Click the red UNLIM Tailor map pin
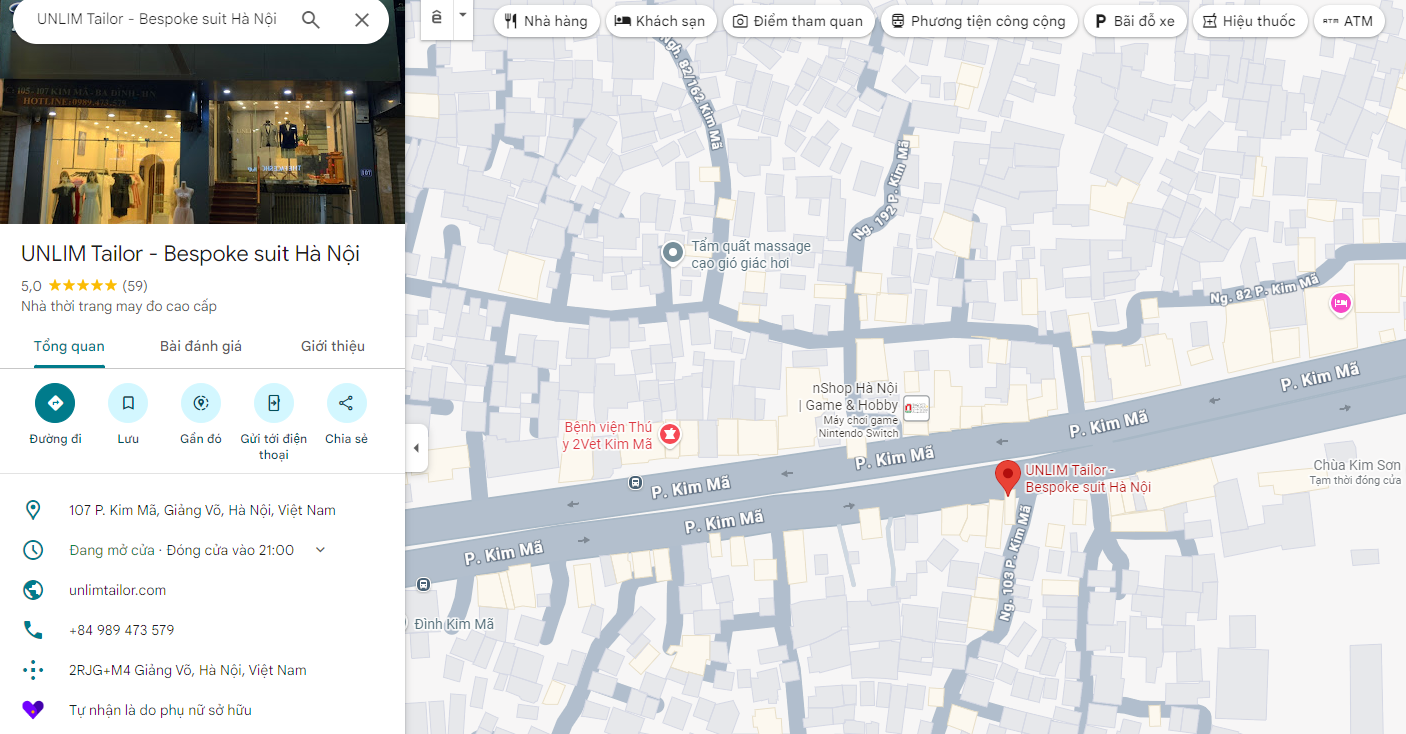 (1007, 476)
